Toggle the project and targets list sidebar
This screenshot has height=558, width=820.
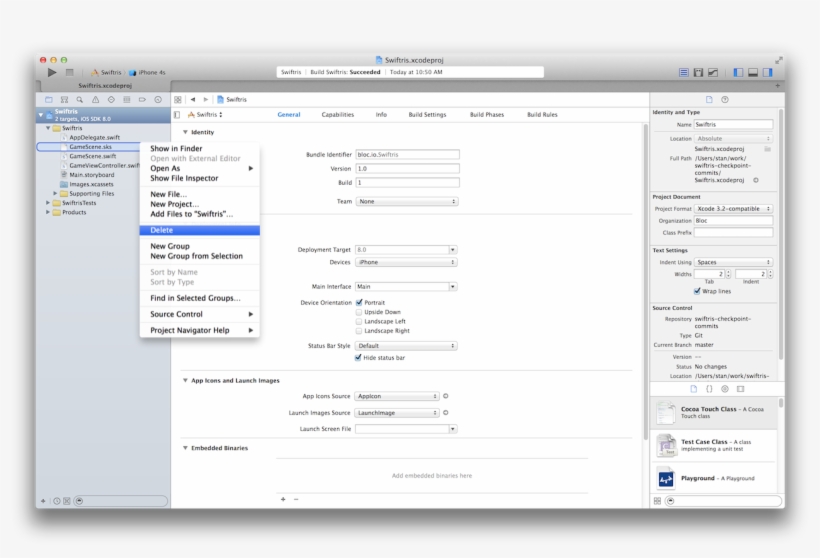pyautogui.click(x=177, y=115)
